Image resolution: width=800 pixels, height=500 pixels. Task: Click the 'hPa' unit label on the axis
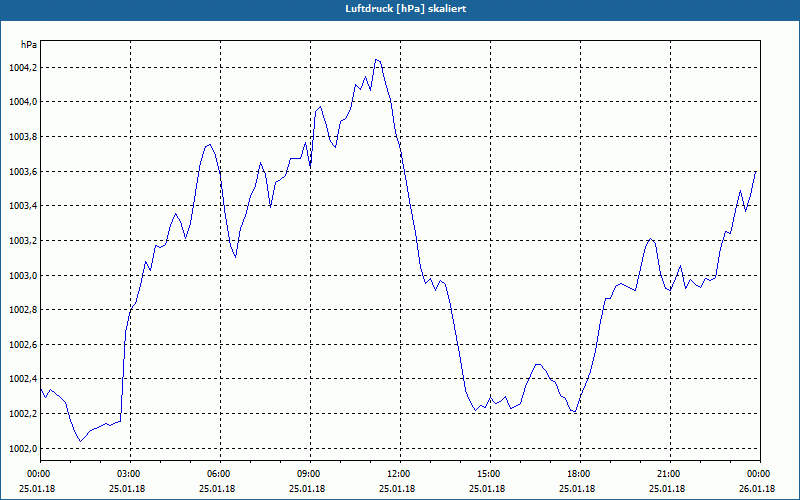coord(29,45)
